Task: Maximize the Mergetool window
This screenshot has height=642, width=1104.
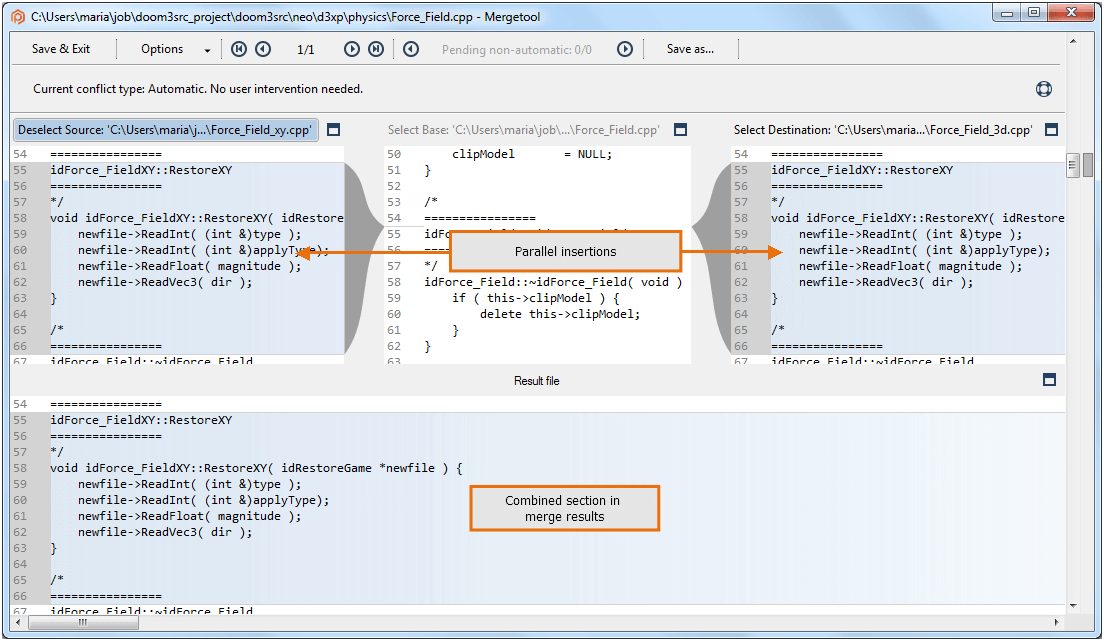Action: [x=1034, y=13]
